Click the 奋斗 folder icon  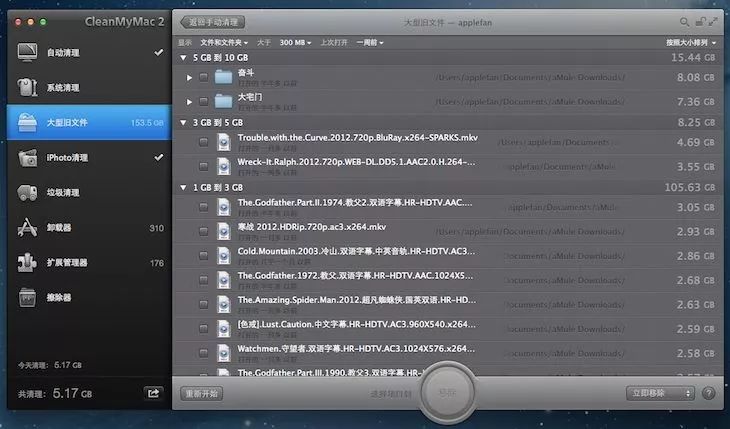223,77
